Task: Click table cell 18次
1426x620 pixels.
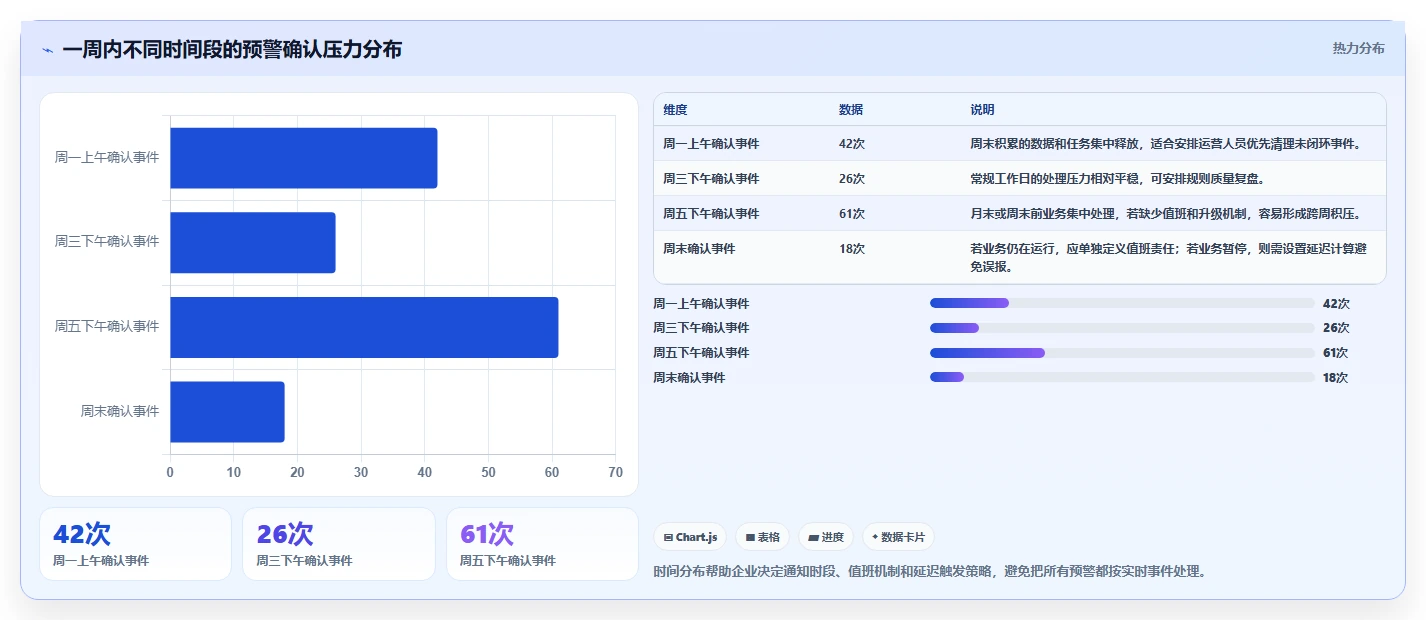Action: 852,249
